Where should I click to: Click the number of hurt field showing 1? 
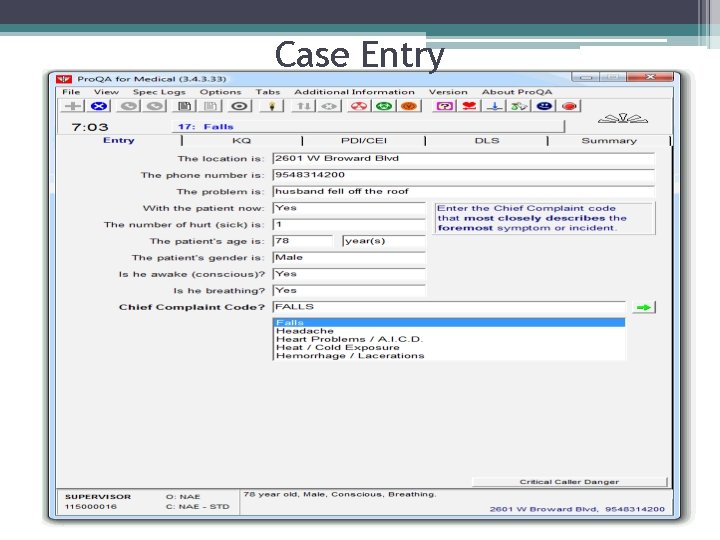pyautogui.click(x=349, y=225)
